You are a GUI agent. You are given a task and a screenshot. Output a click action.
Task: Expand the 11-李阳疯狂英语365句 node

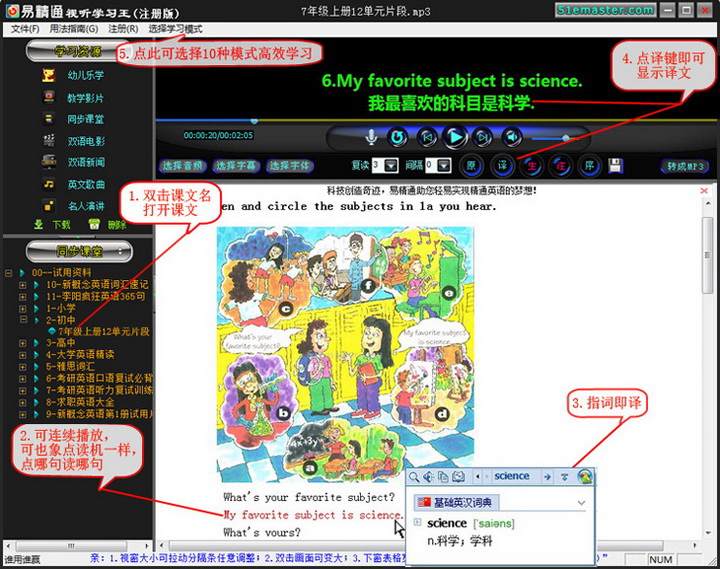click(x=22, y=297)
